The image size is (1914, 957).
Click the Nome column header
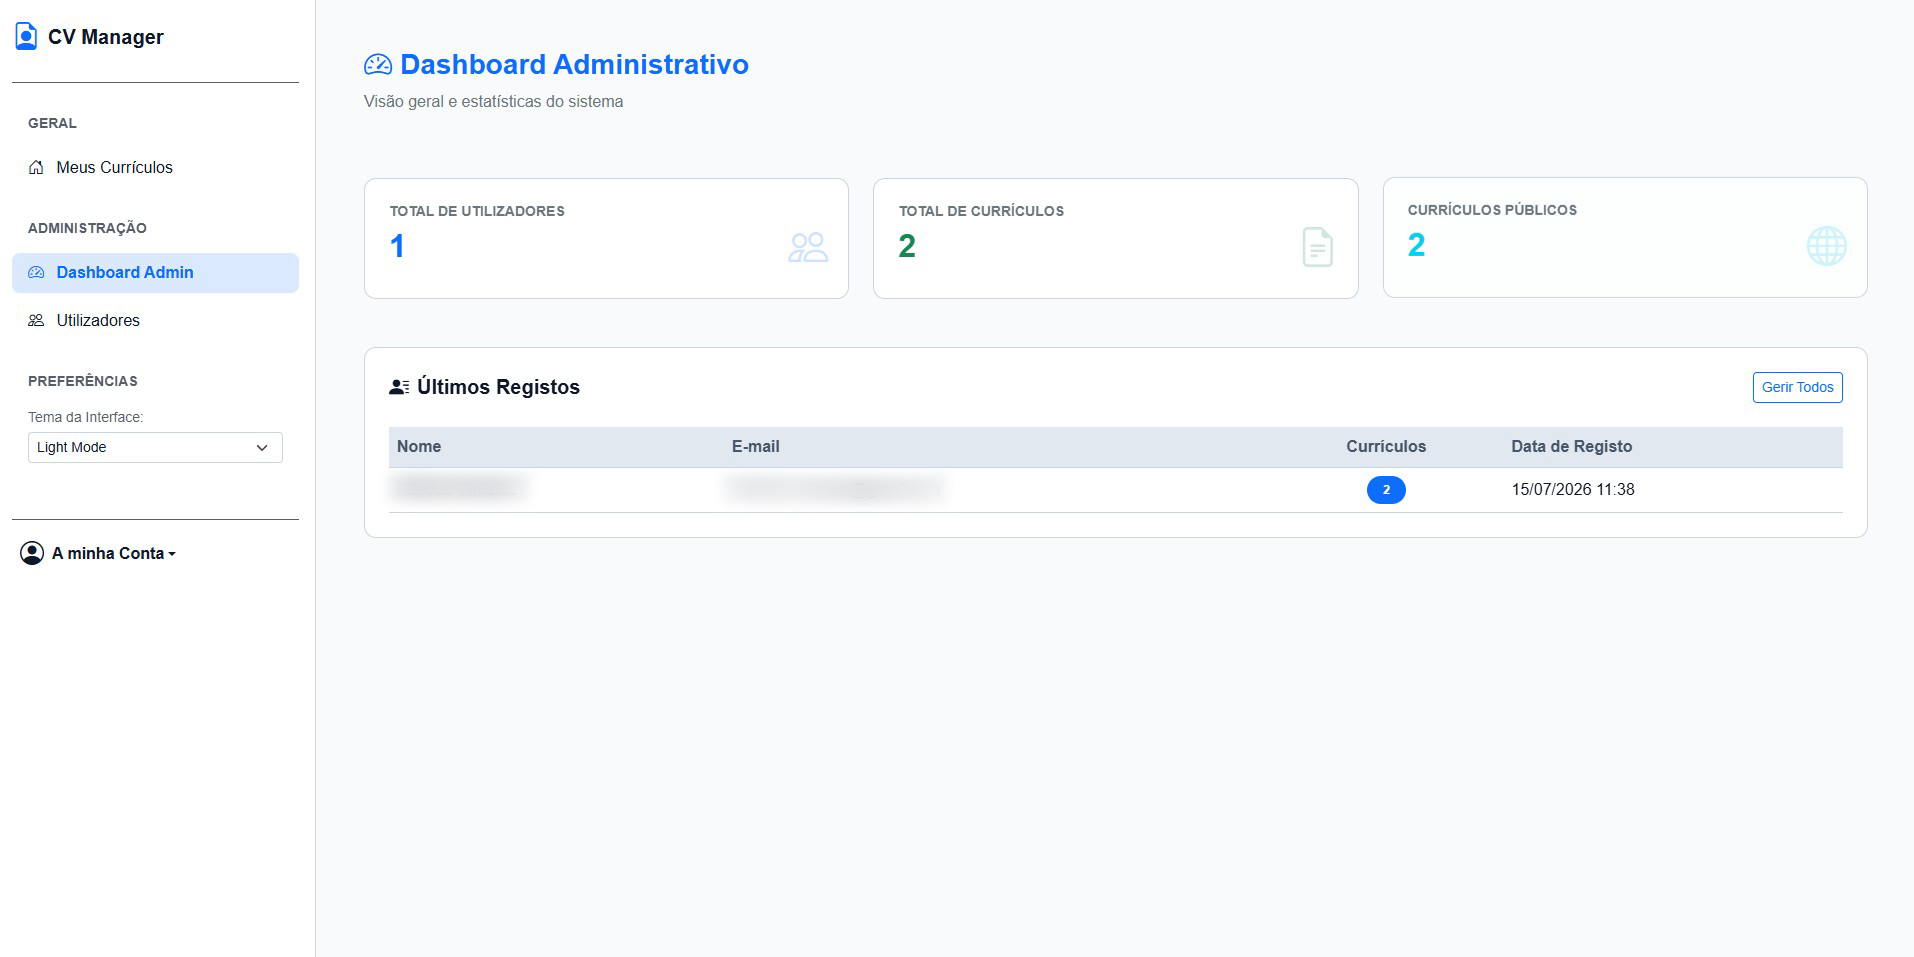click(419, 447)
